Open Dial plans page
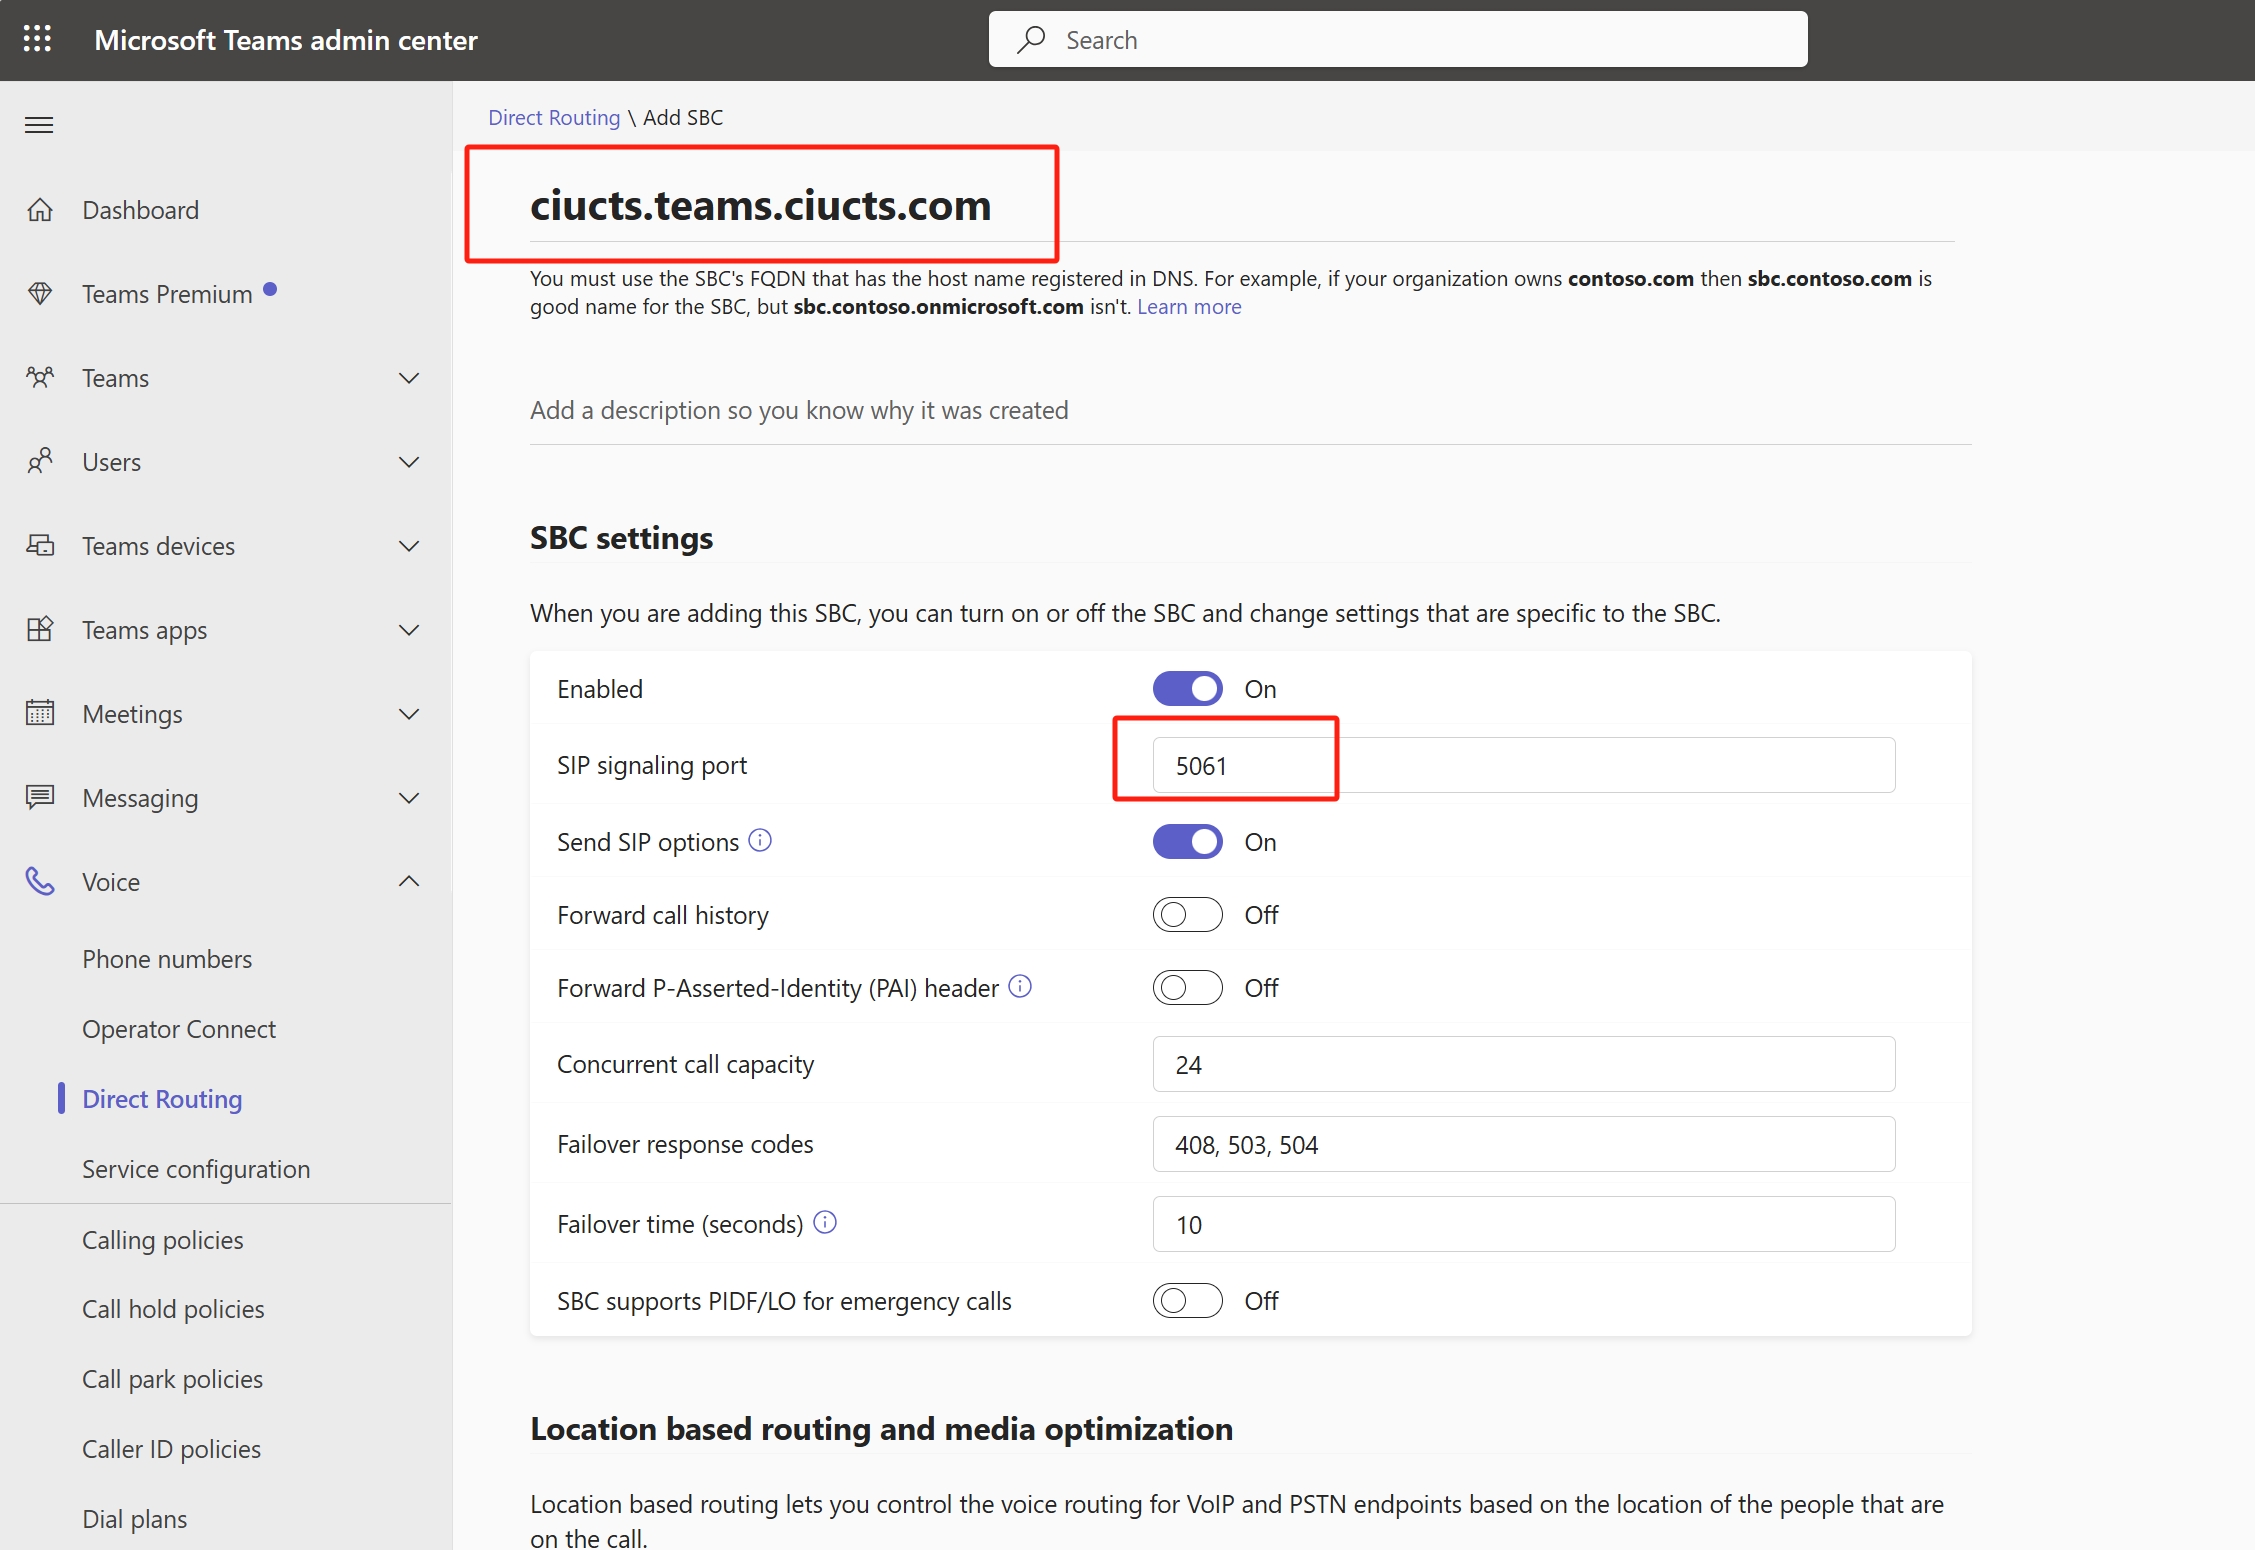The height and width of the screenshot is (1550, 2255). pyautogui.click(x=135, y=1519)
